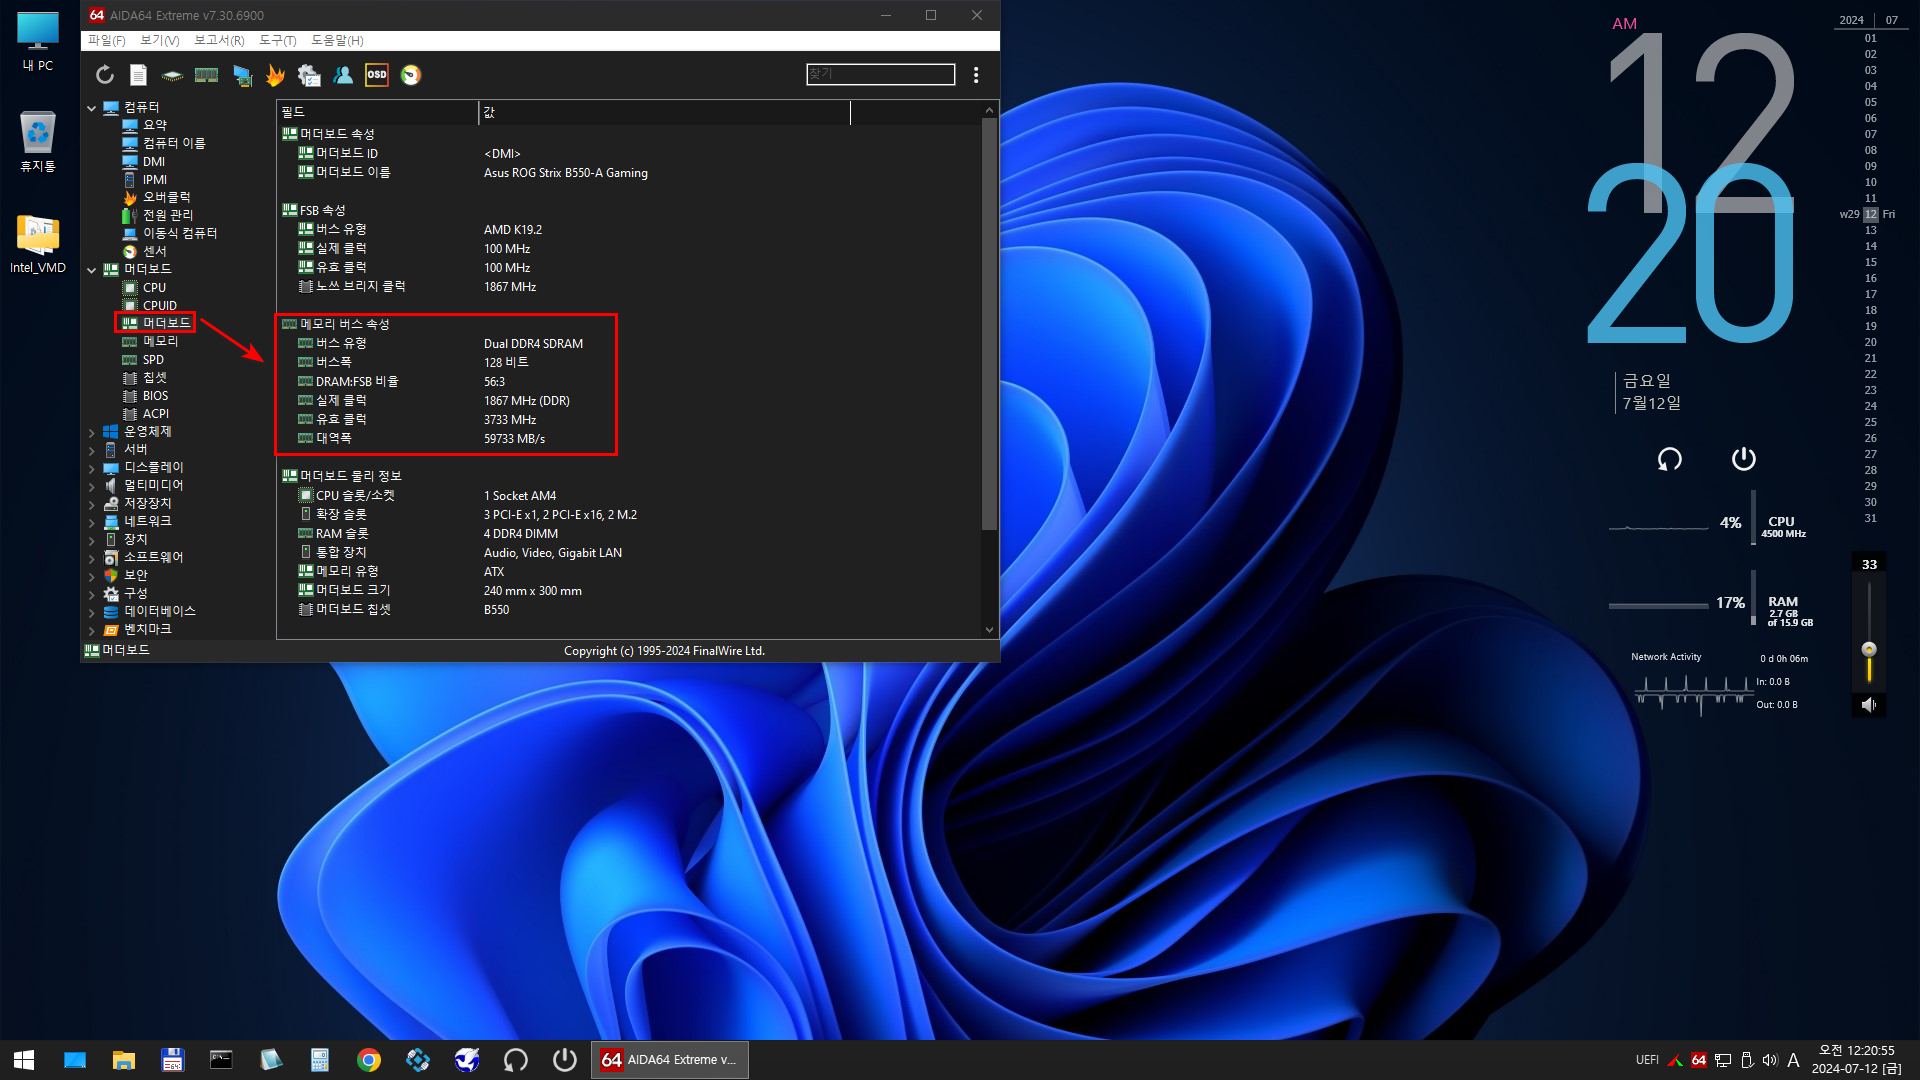
Task: Click the details pane vertical scrollbar
Action: [x=989, y=325]
